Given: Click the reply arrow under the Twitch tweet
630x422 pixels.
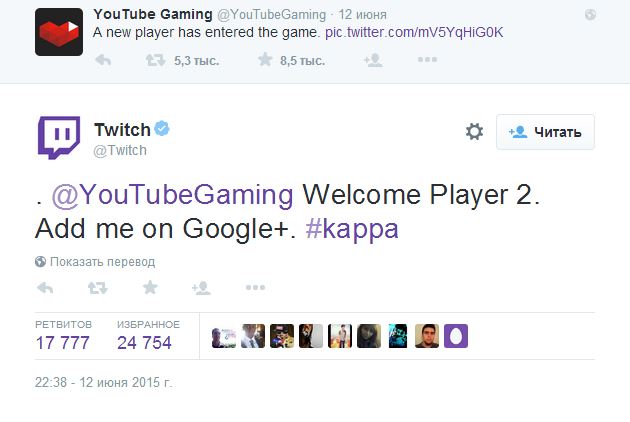Looking at the screenshot, I should pos(45,288).
